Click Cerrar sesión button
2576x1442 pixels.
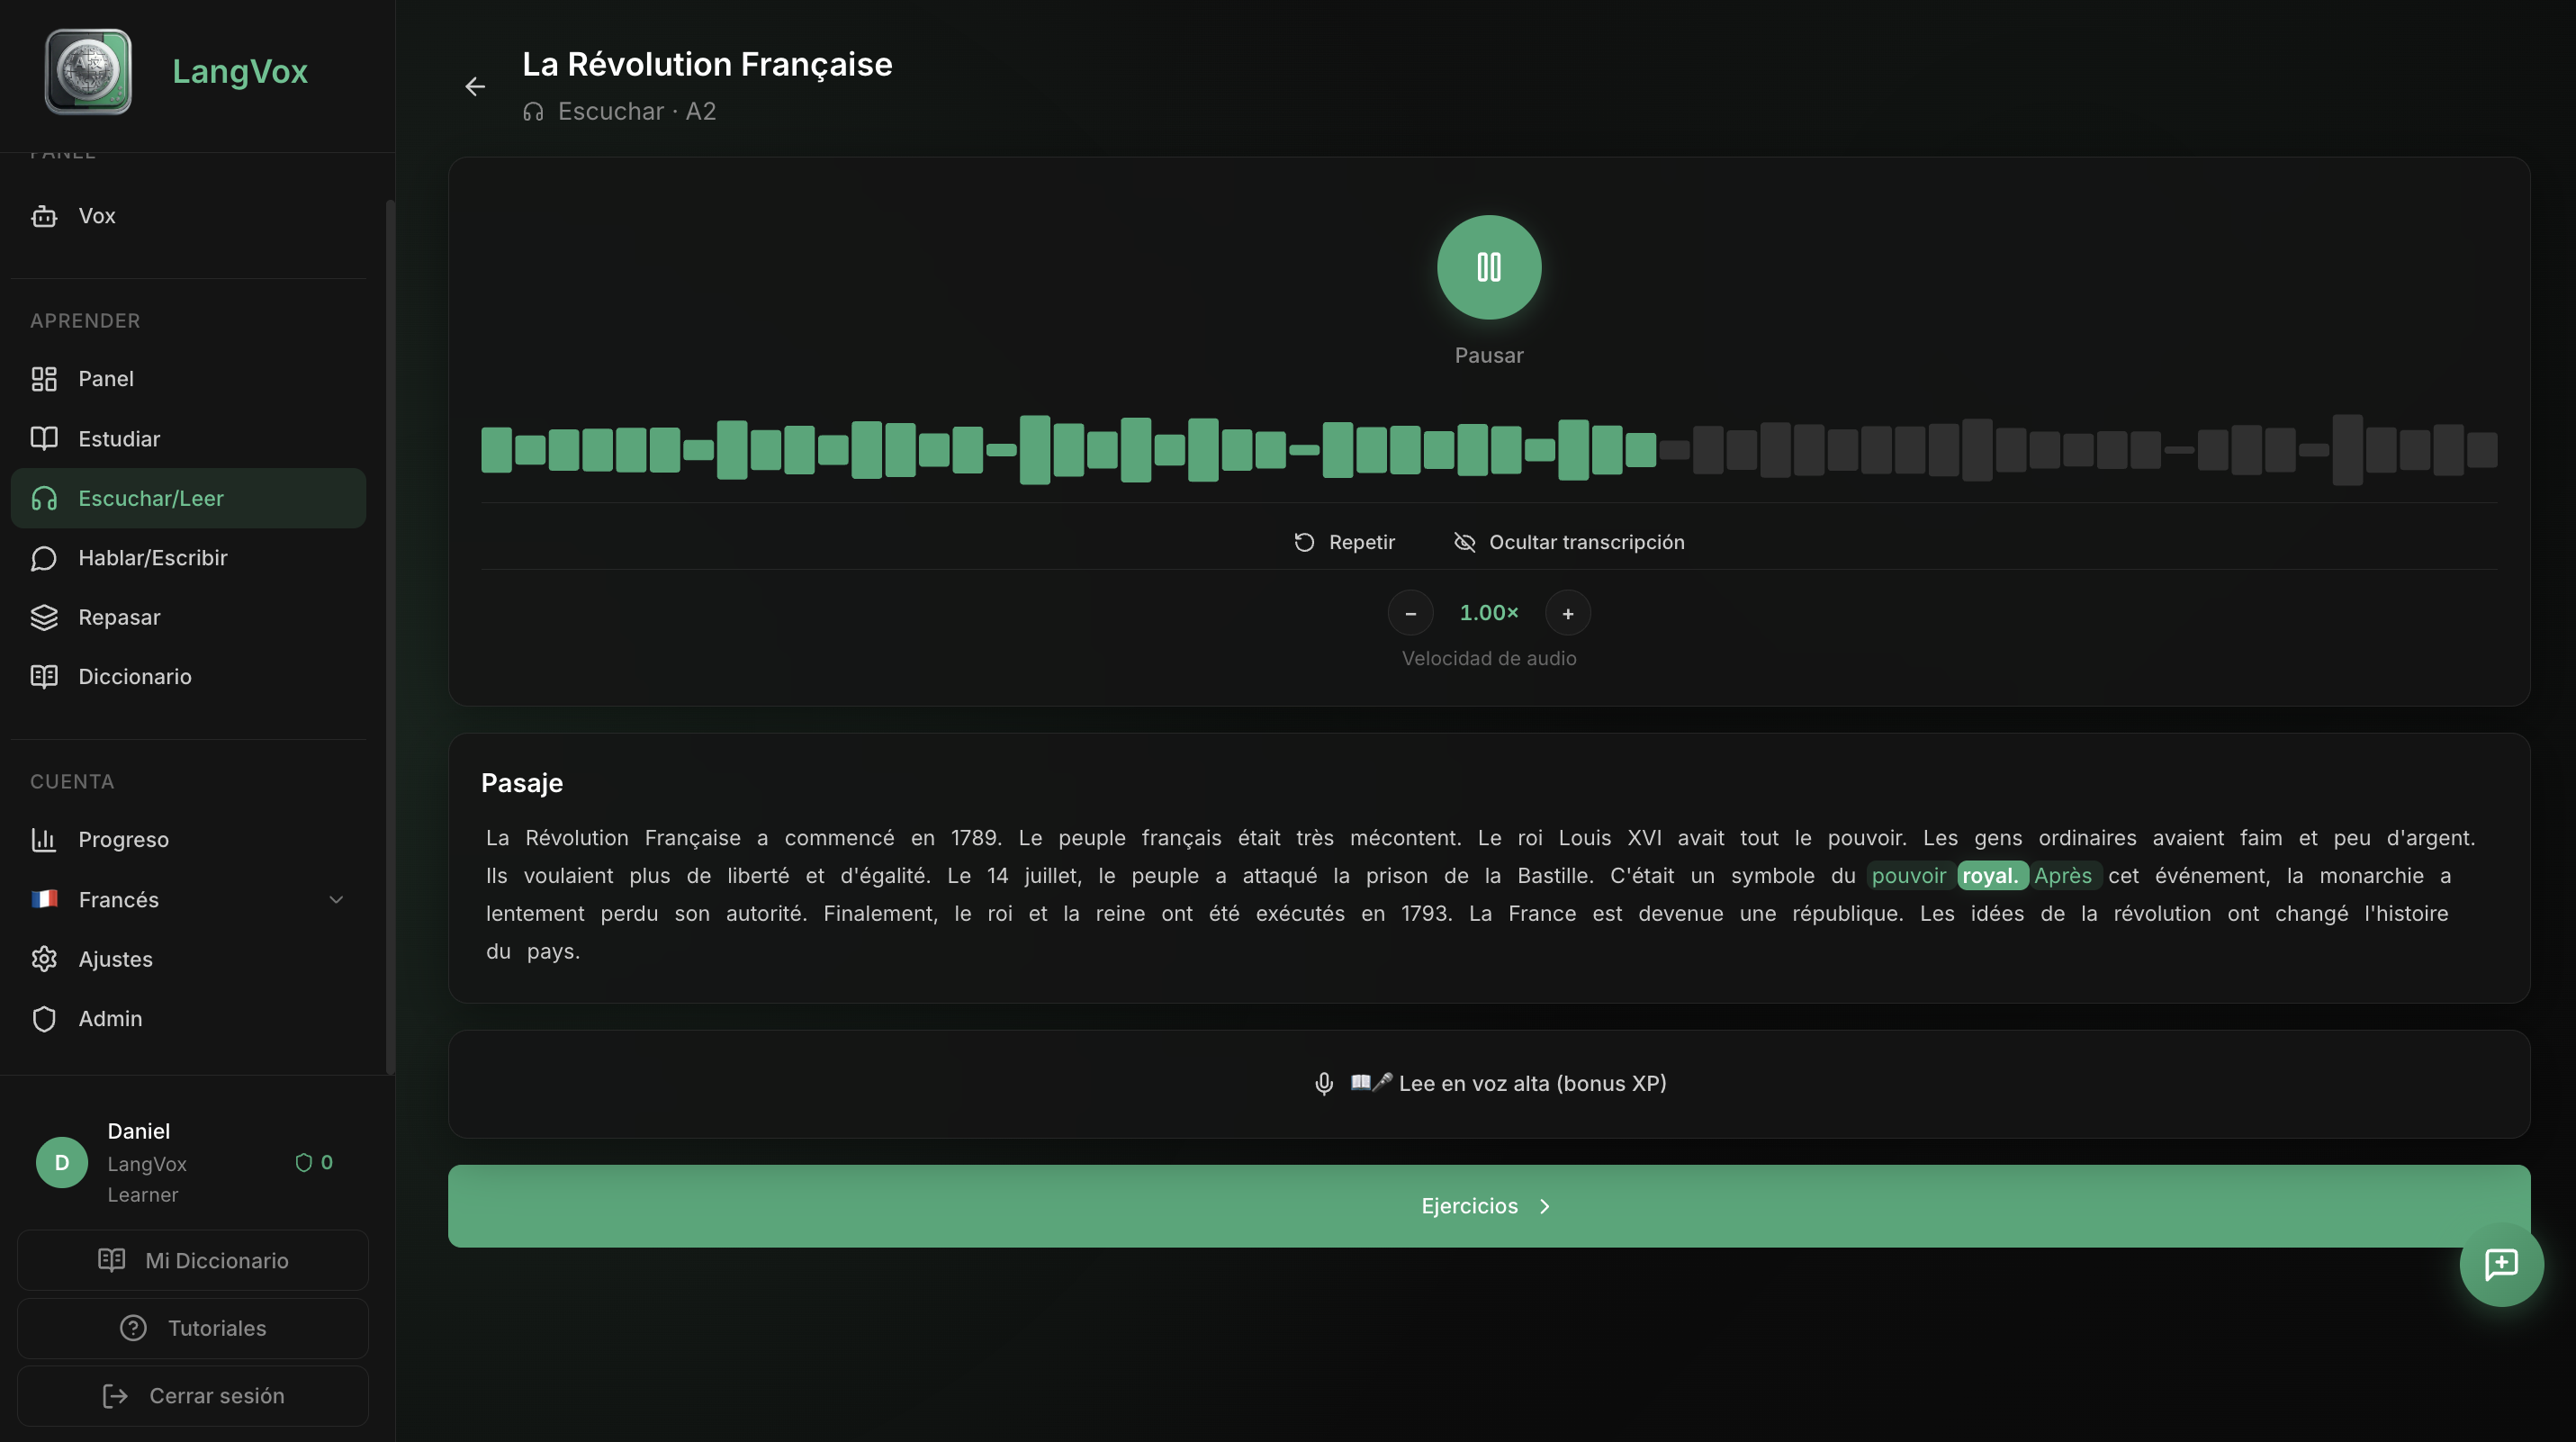point(193,1396)
